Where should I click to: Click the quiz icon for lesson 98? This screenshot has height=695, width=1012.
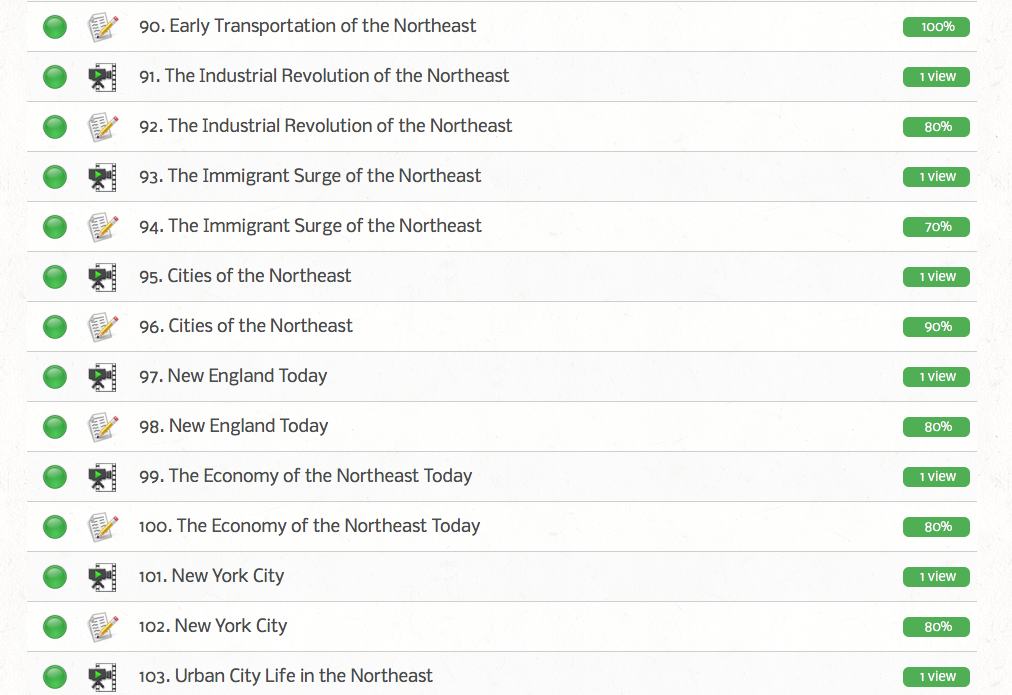pos(102,427)
